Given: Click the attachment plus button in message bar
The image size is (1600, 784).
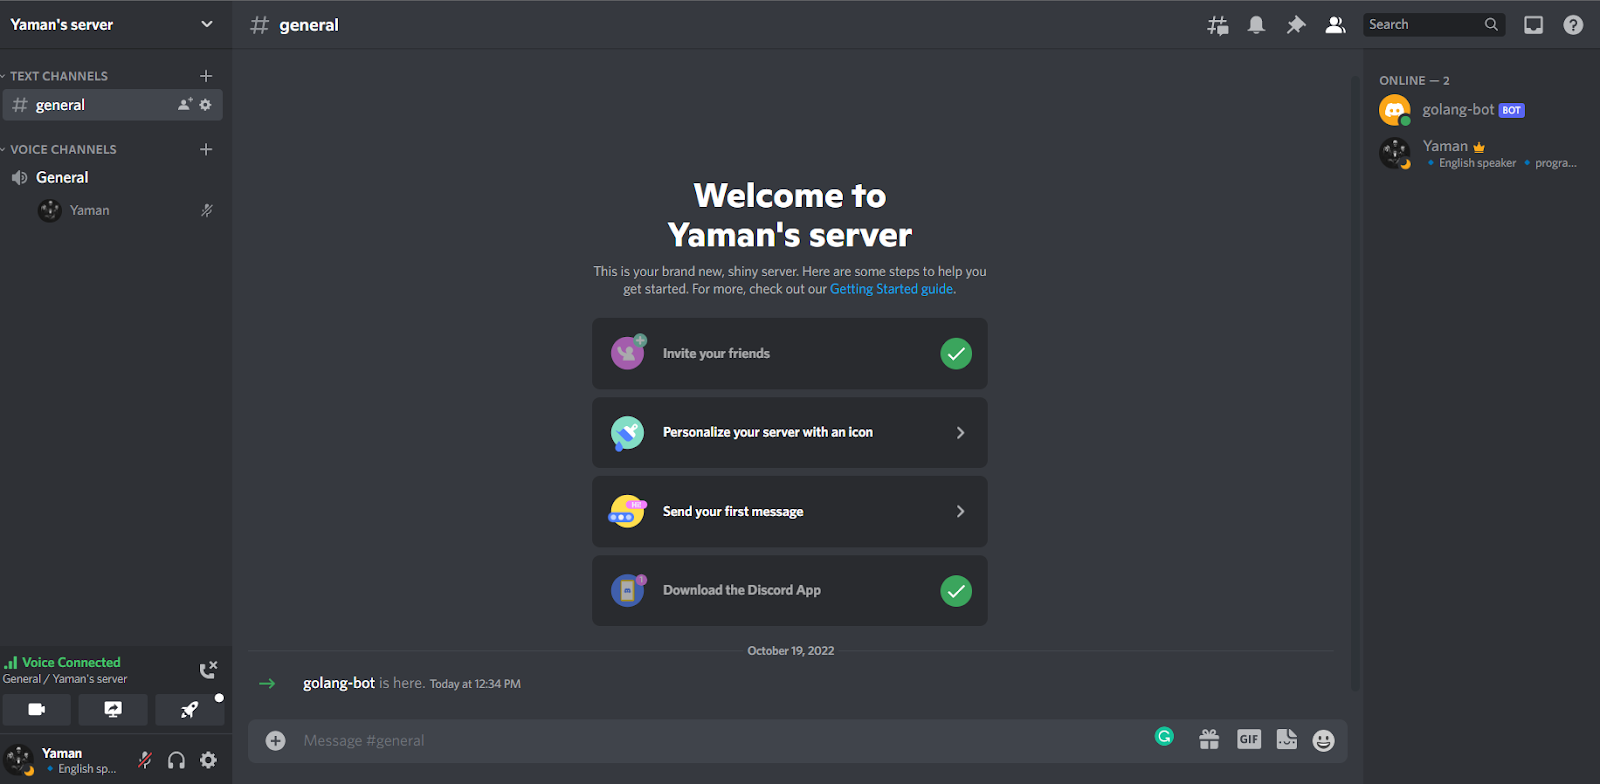Looking at the screenshot, I should tap(275, 740).
